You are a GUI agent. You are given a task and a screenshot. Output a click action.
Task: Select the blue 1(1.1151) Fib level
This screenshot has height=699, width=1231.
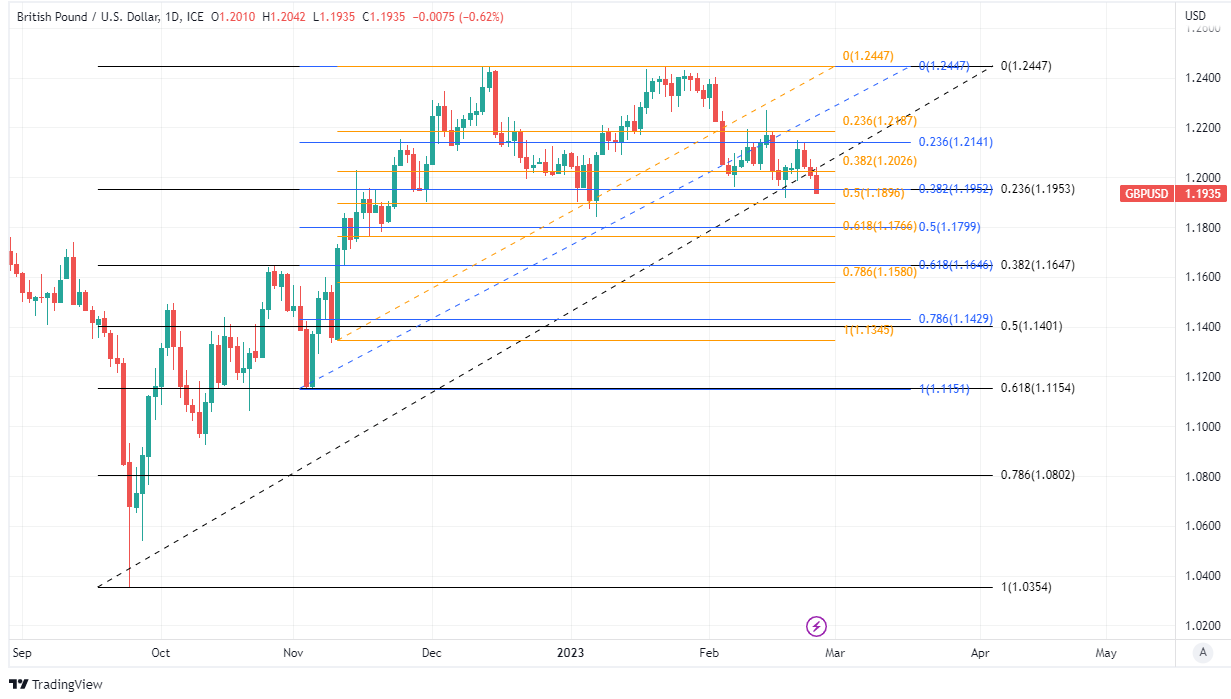click(945, 388)
